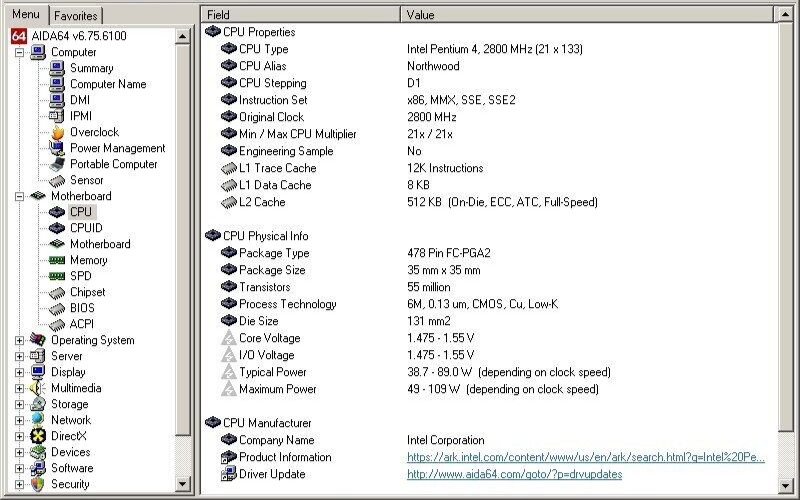The width and height of the screenshot is (800, 500).
Task: Collapse the Motherboard tree node
Action: click(19, 196)
